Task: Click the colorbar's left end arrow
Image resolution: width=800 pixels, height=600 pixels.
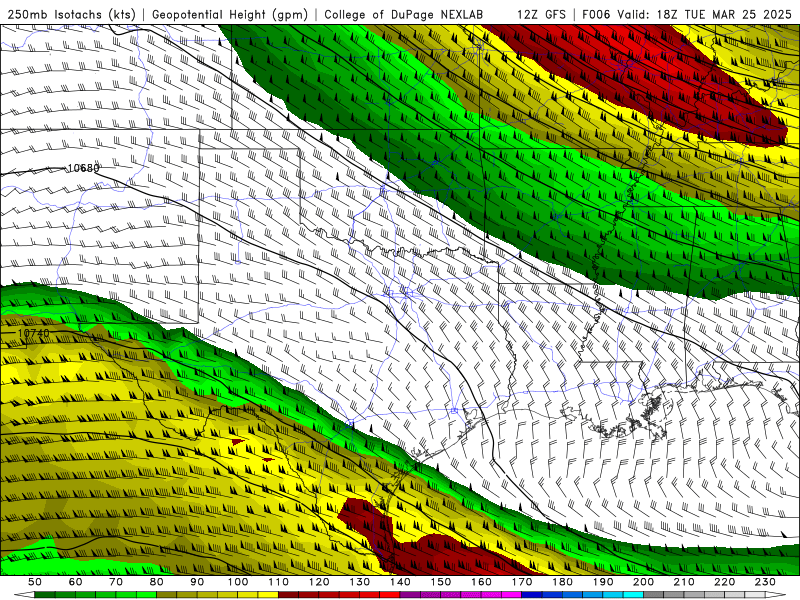Action: [24, 595]
